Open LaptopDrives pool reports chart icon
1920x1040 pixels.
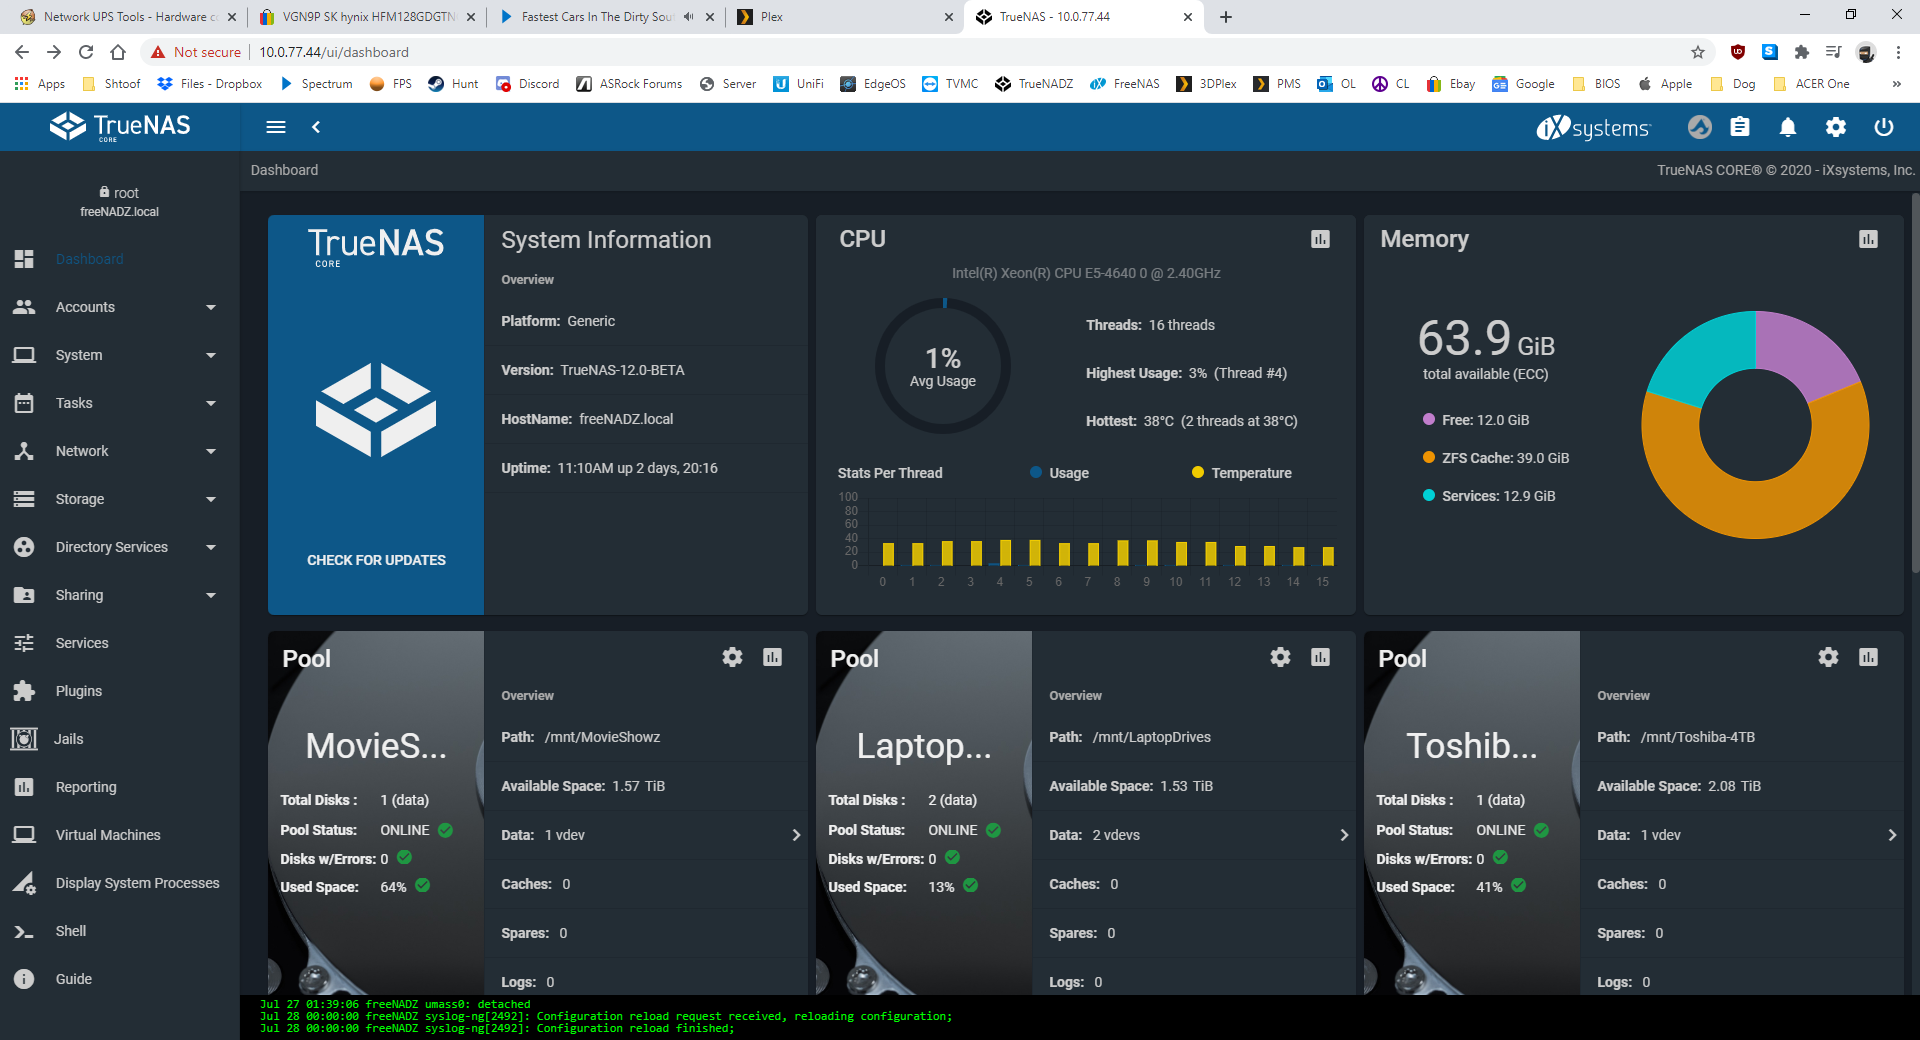[1321, 657]
